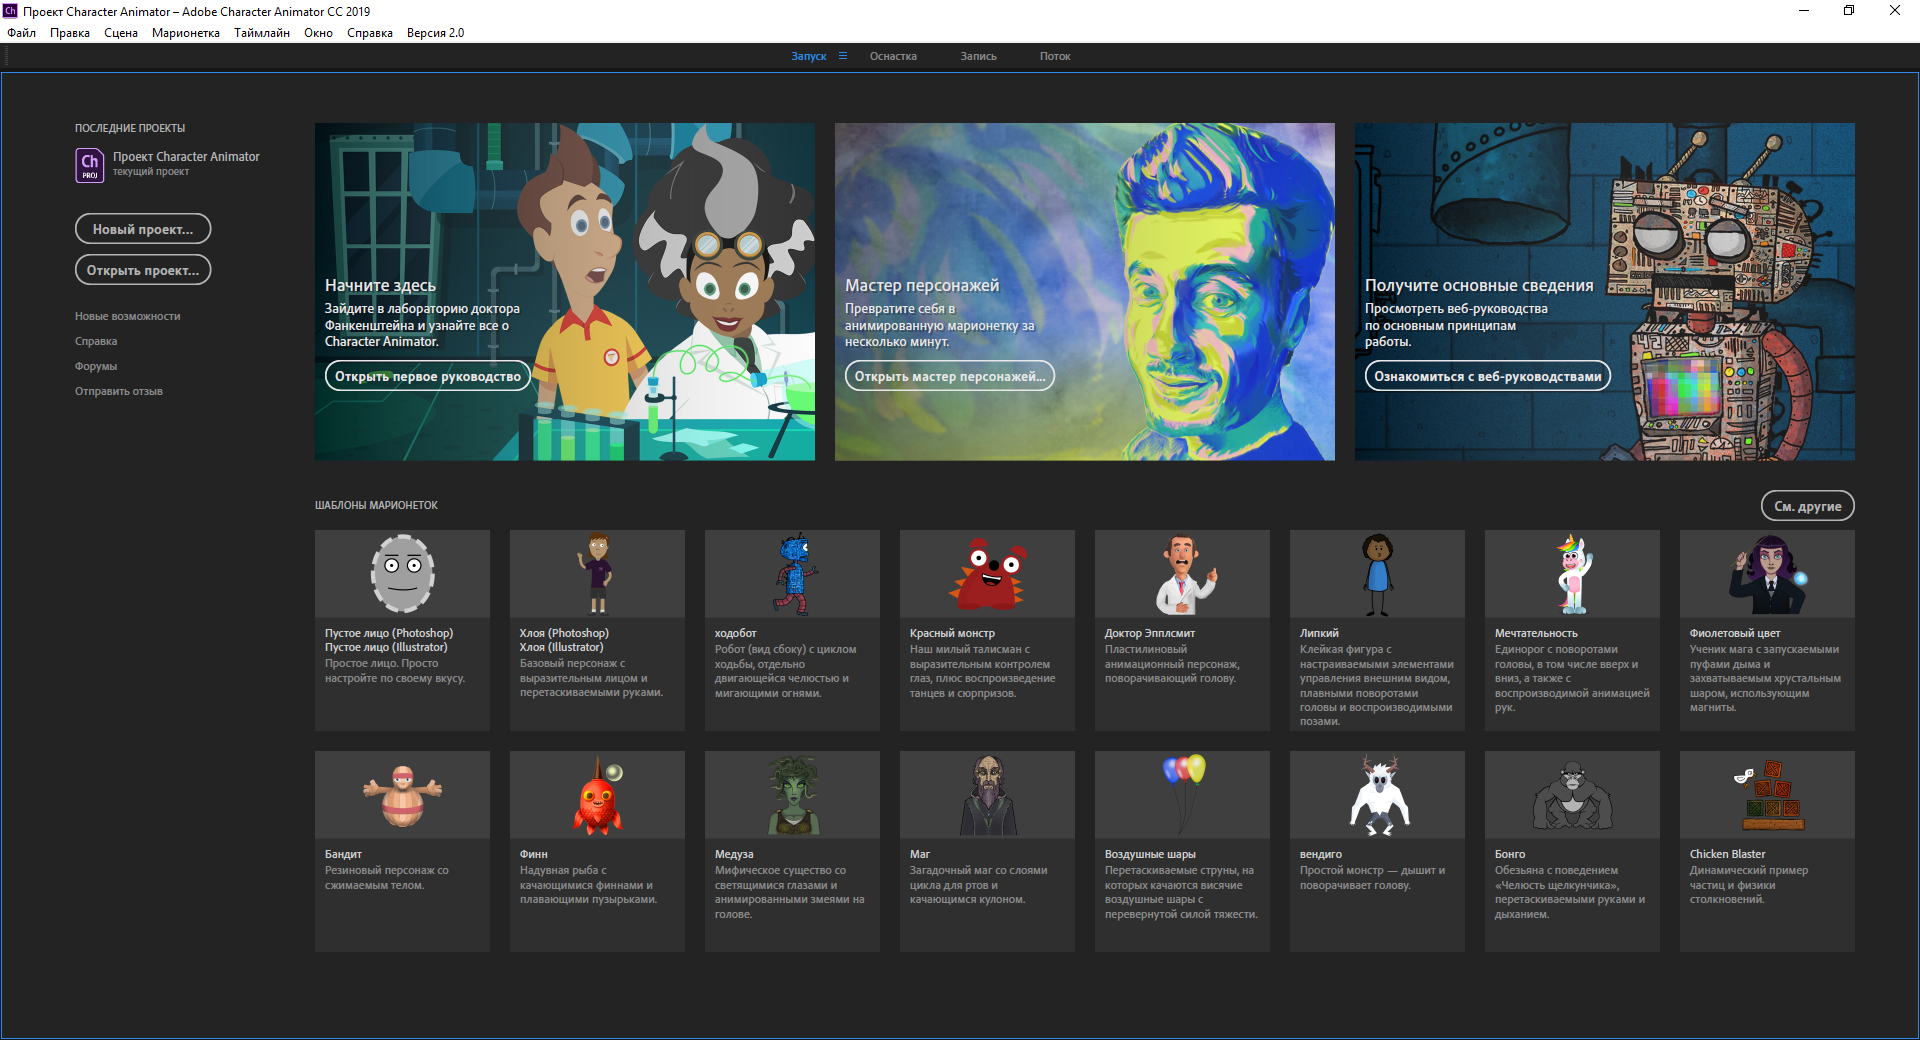Select the Мечтательность unicorn thumbnail
The width and height of the screenshot is (1920, 1040).
point(1572,574)
